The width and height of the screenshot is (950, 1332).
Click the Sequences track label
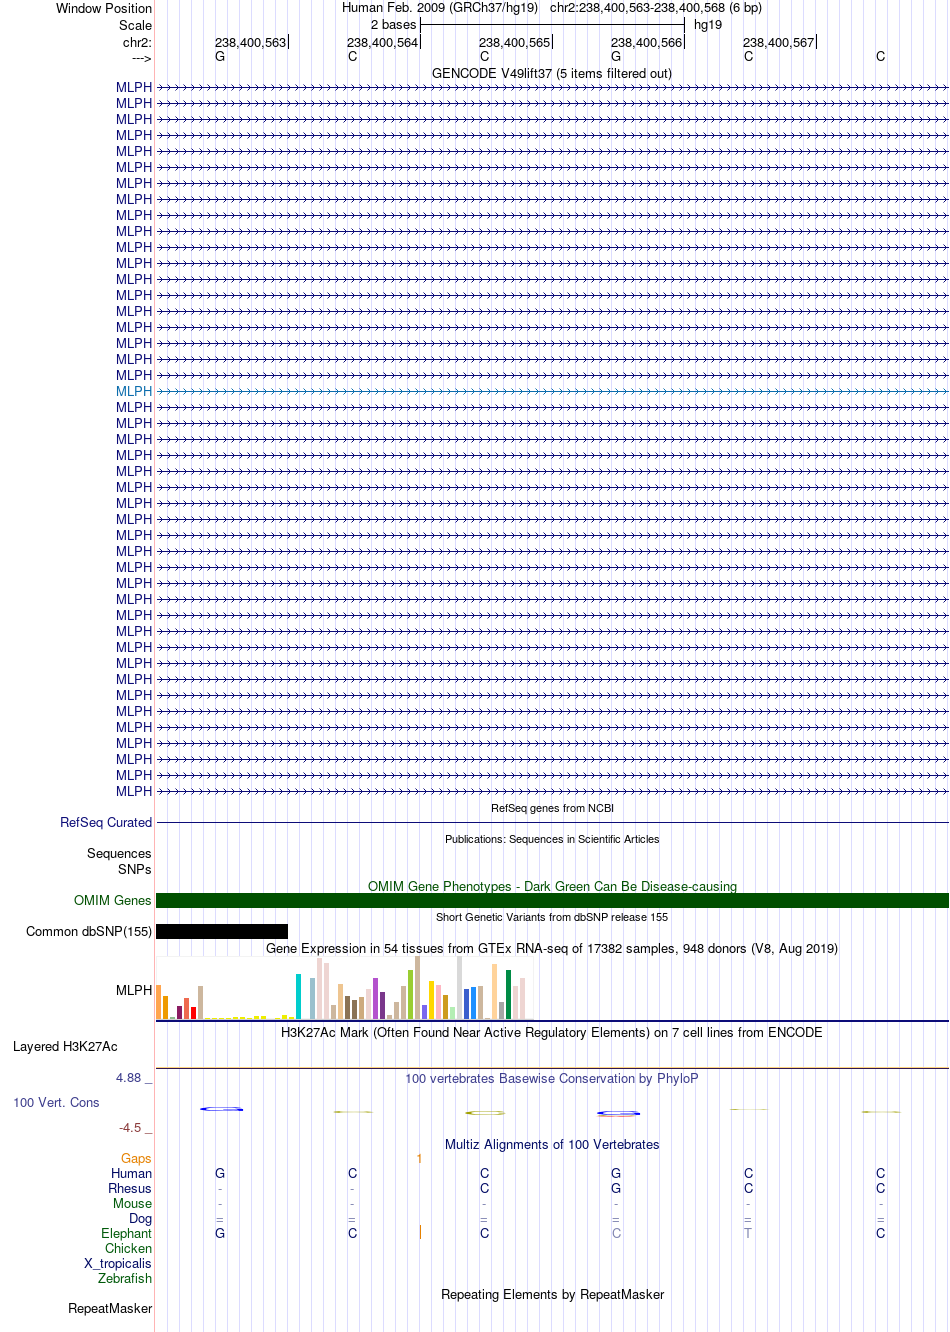click(119, 853)
